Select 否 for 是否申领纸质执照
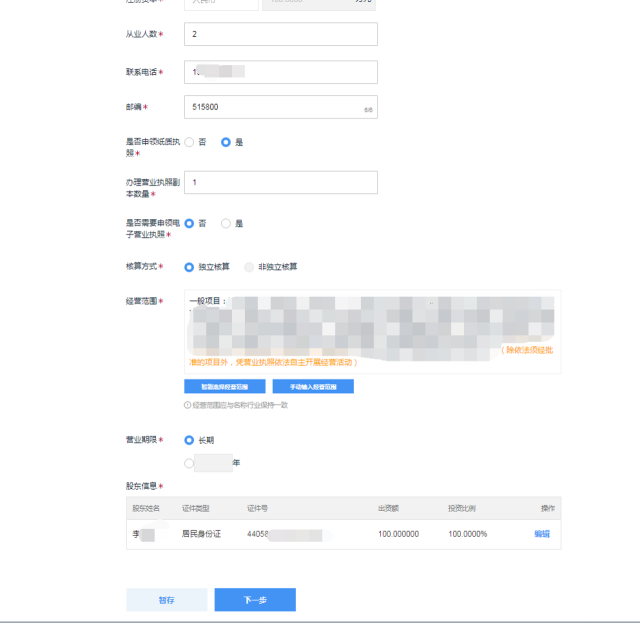This screenshot has width=640, height=623. 189,142
